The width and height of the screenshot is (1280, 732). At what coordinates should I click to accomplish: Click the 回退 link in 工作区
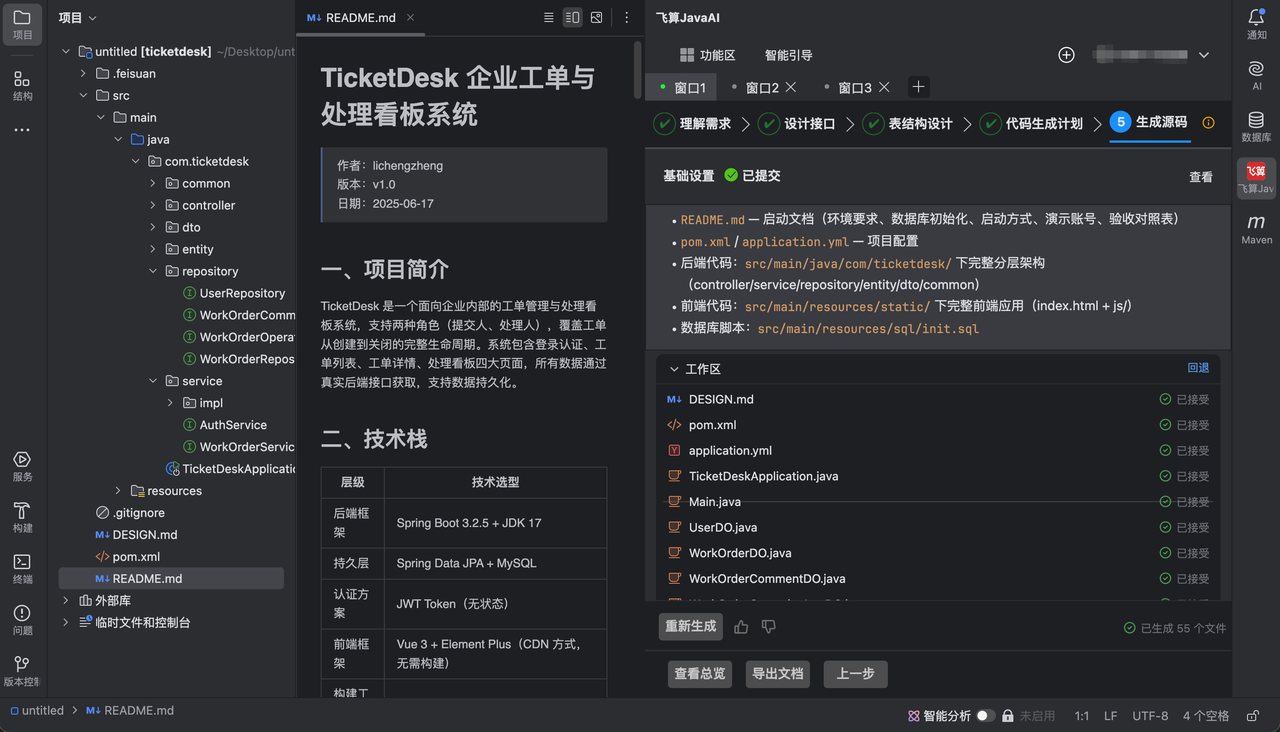tap(1198, 368)
